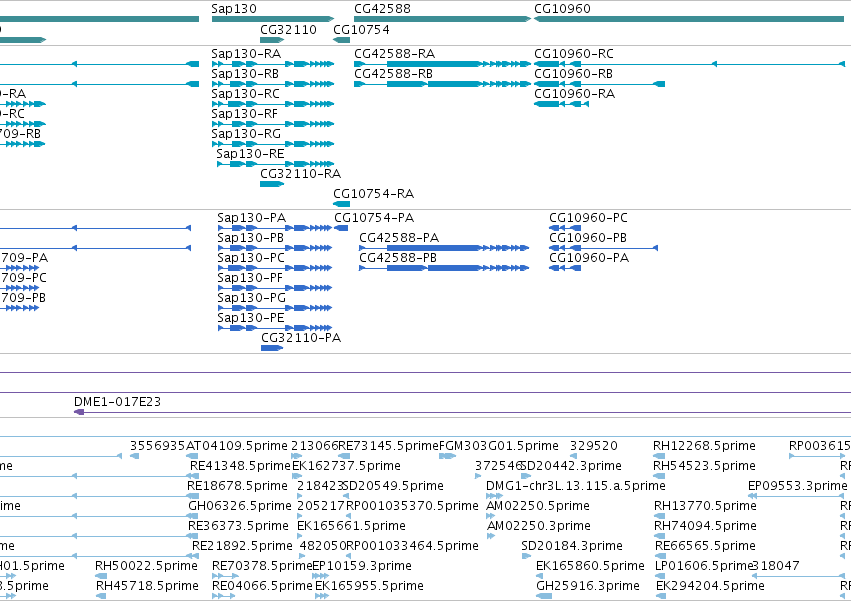This screenshot has width=851, height=601.
Task: Select transcript CG42588-RA
Action: point(442,64)
